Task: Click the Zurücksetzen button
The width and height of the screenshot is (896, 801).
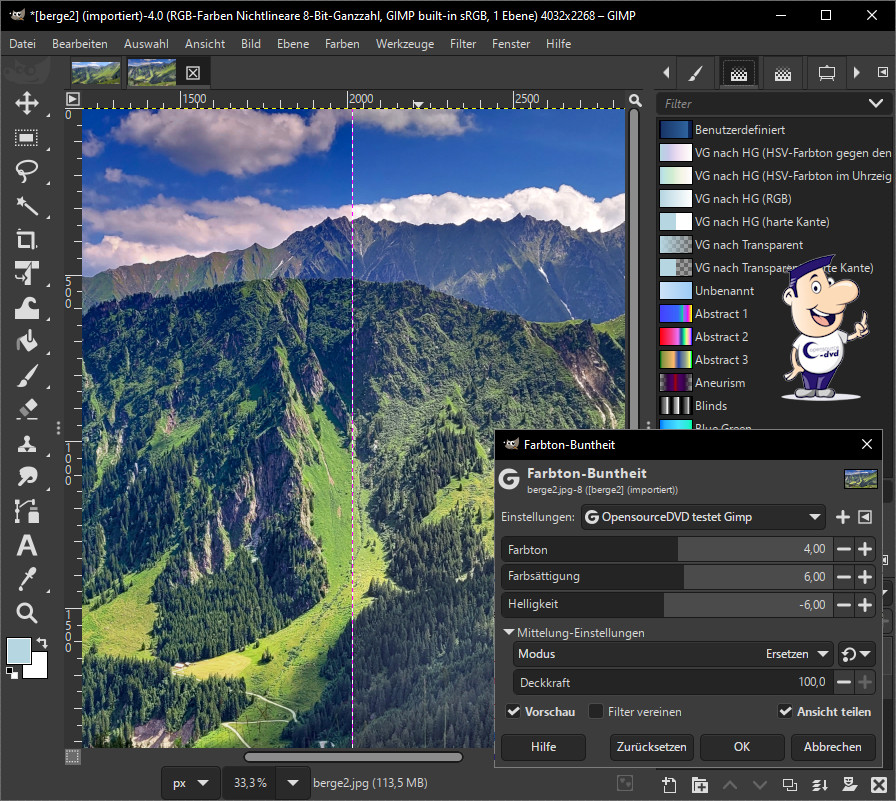Action: point(651,747)
